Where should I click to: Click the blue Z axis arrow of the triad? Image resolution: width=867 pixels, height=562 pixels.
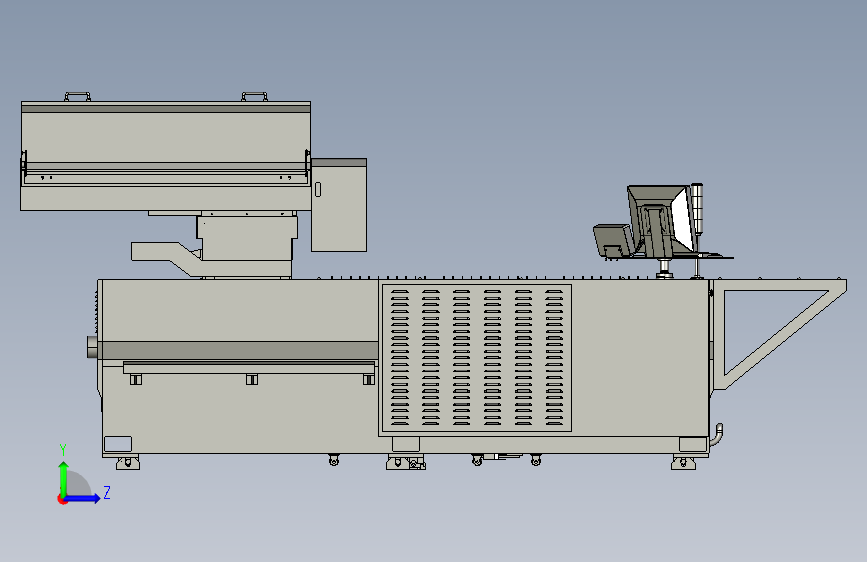pyautogui.click(x=83, y=498)
